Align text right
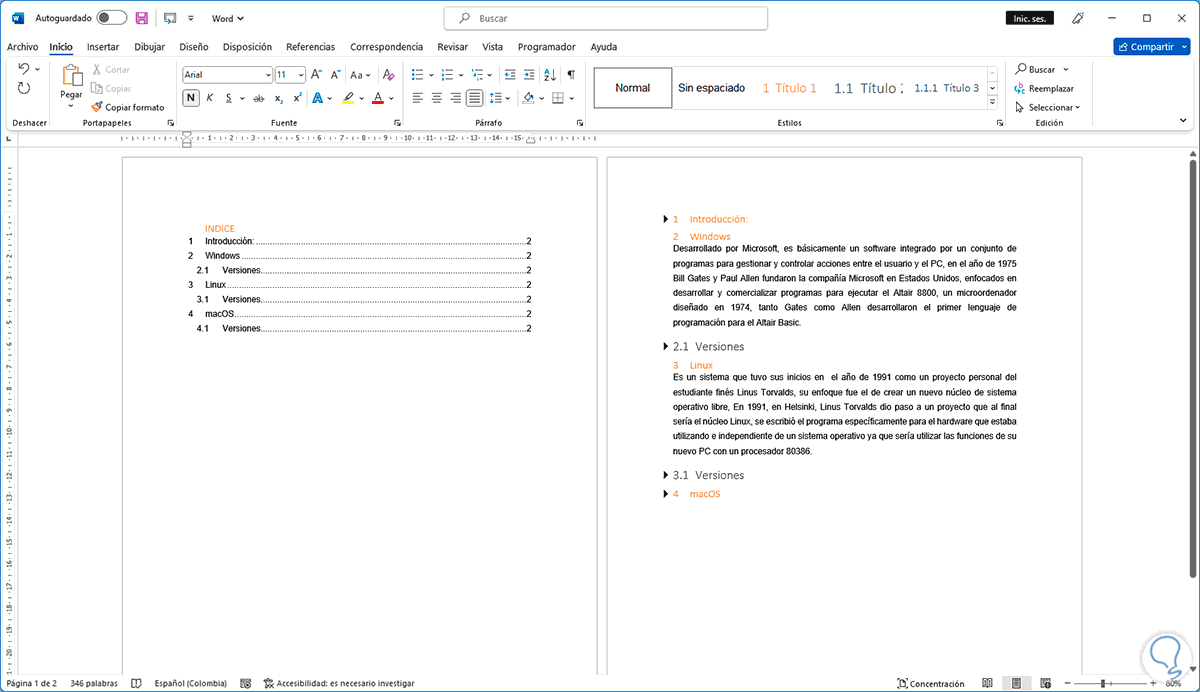 tap(456, 98)
